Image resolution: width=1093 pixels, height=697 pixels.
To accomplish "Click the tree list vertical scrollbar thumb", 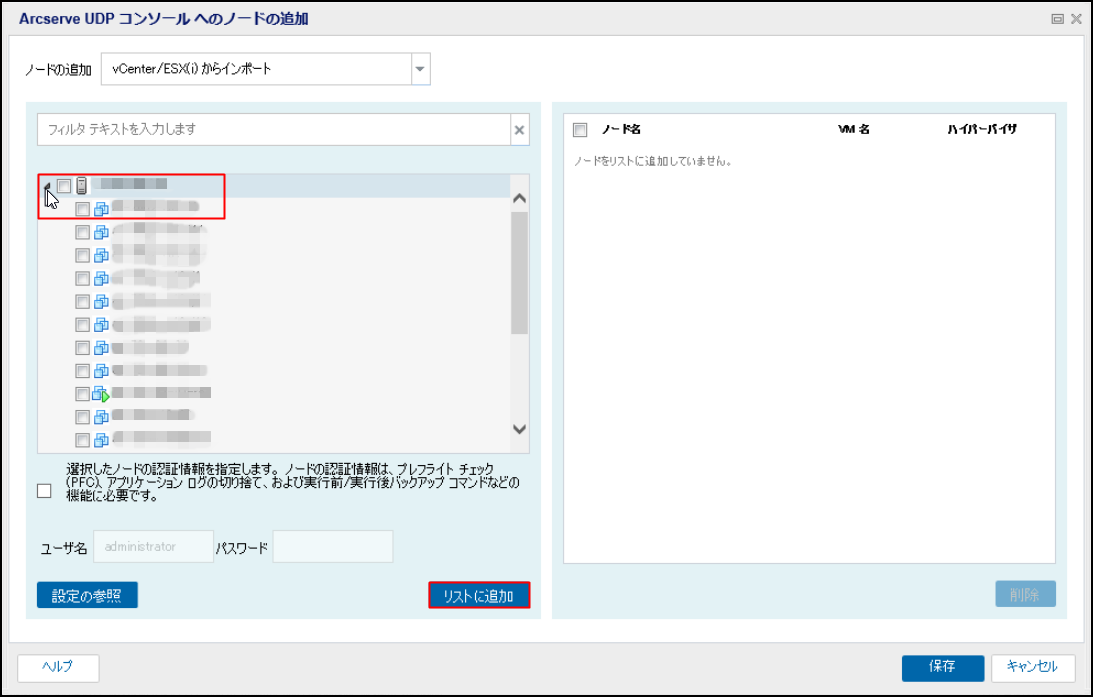I will pos(519,273).
